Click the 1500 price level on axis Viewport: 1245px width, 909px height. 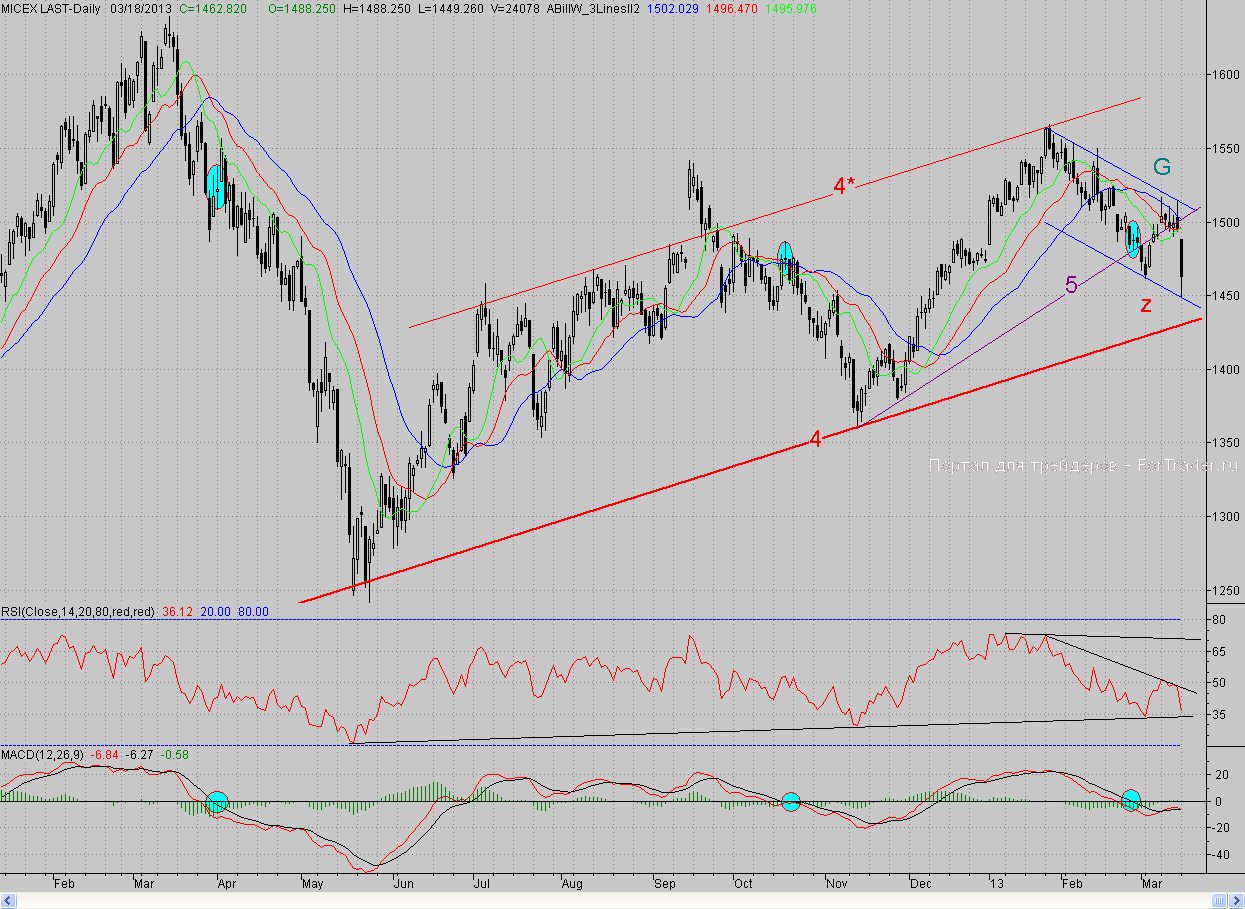1225,222
